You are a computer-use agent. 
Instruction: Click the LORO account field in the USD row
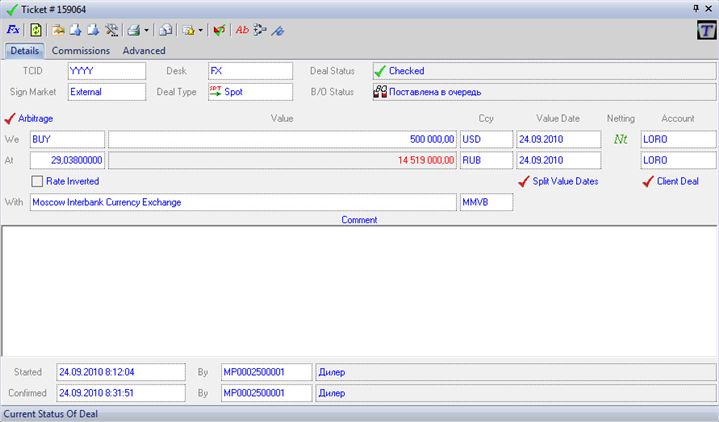pos(678,139)
